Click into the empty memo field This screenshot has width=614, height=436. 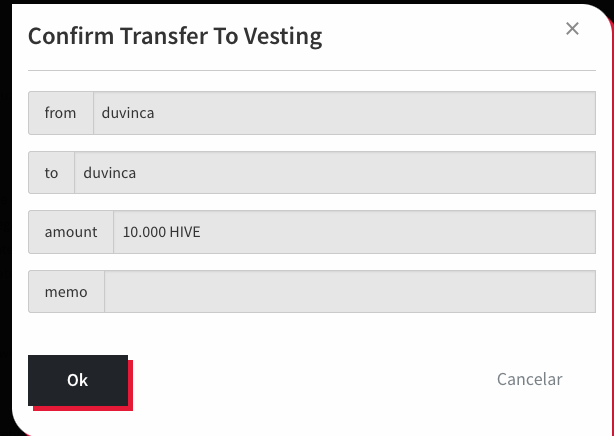click(x=350, y=291)
